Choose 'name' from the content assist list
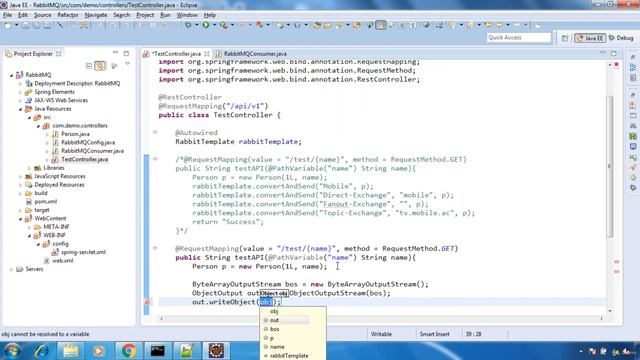 coord(277,347)
